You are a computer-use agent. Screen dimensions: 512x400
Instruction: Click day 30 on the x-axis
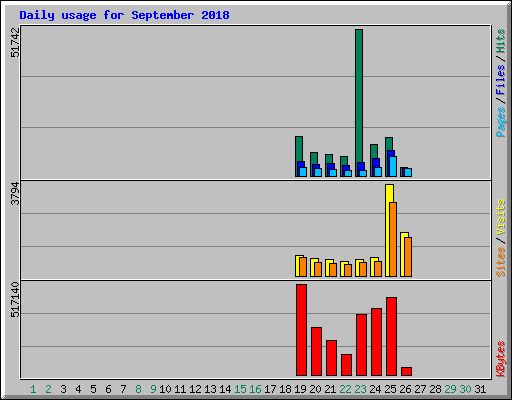pyautogui.click(x=465, y=389)
